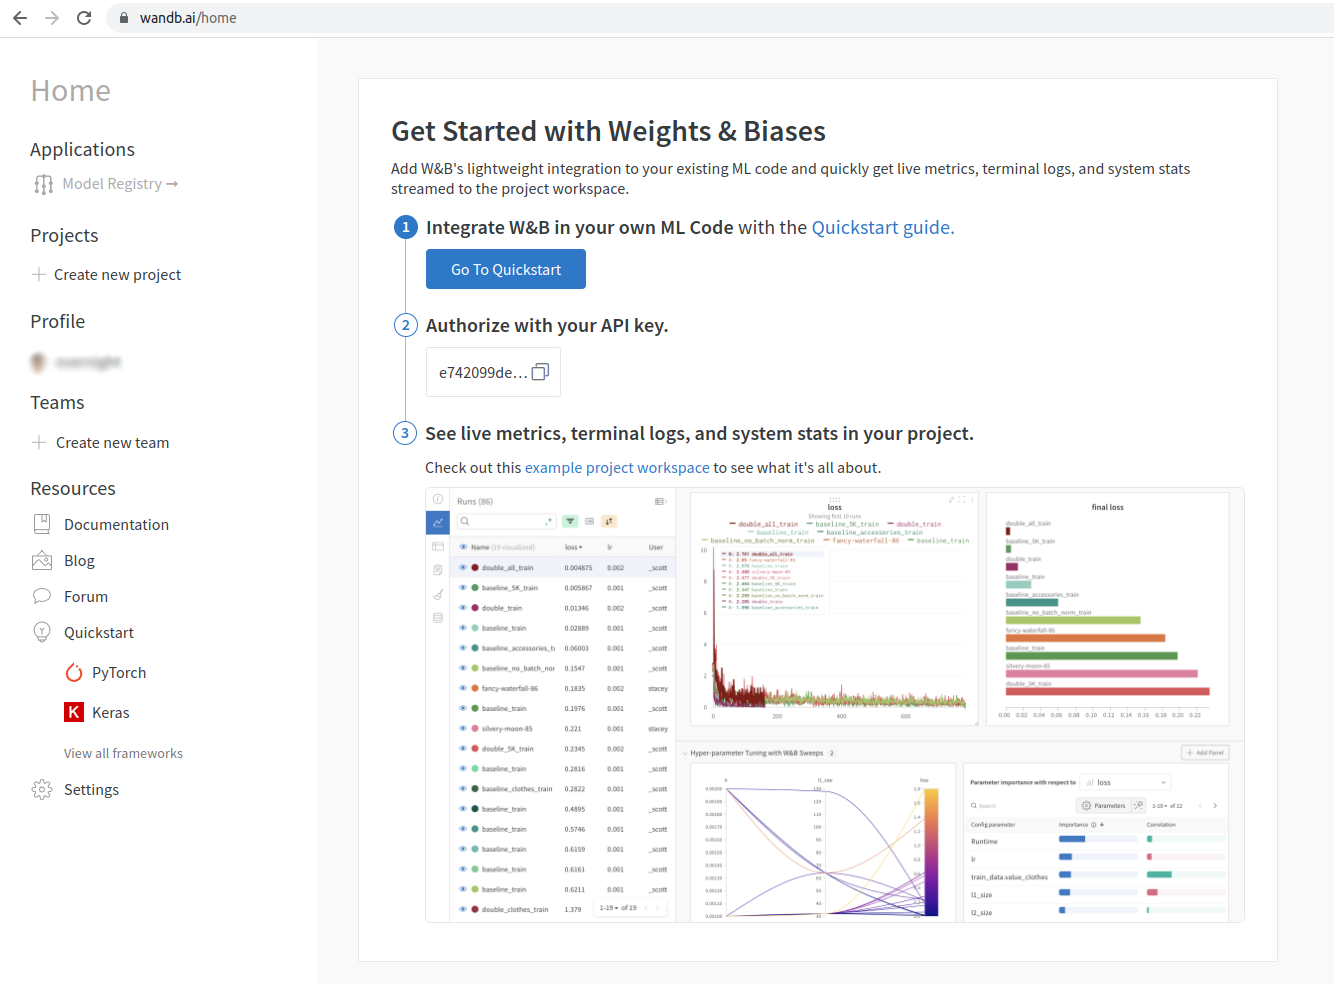The height and width of the screenshot is (984, 1334).
Task: Open the example project workspace link
Action: [617, 467]
